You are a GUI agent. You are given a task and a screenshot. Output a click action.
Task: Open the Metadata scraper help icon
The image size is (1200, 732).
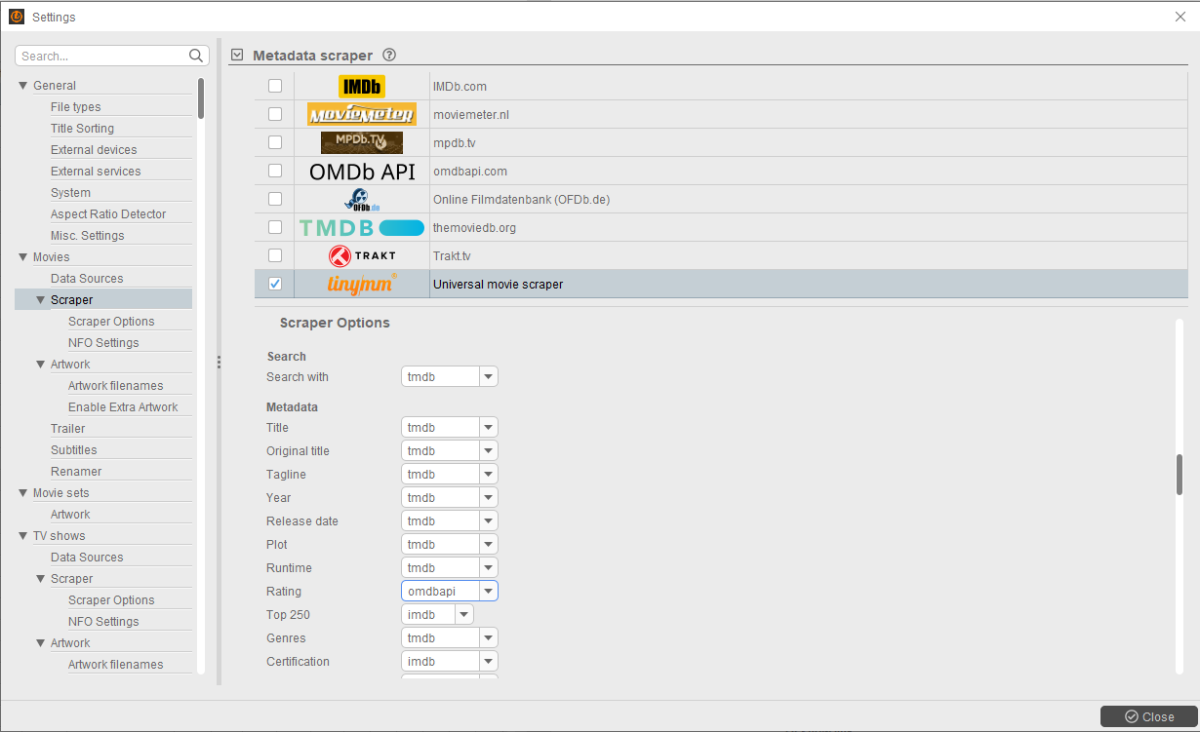[389, 55]
